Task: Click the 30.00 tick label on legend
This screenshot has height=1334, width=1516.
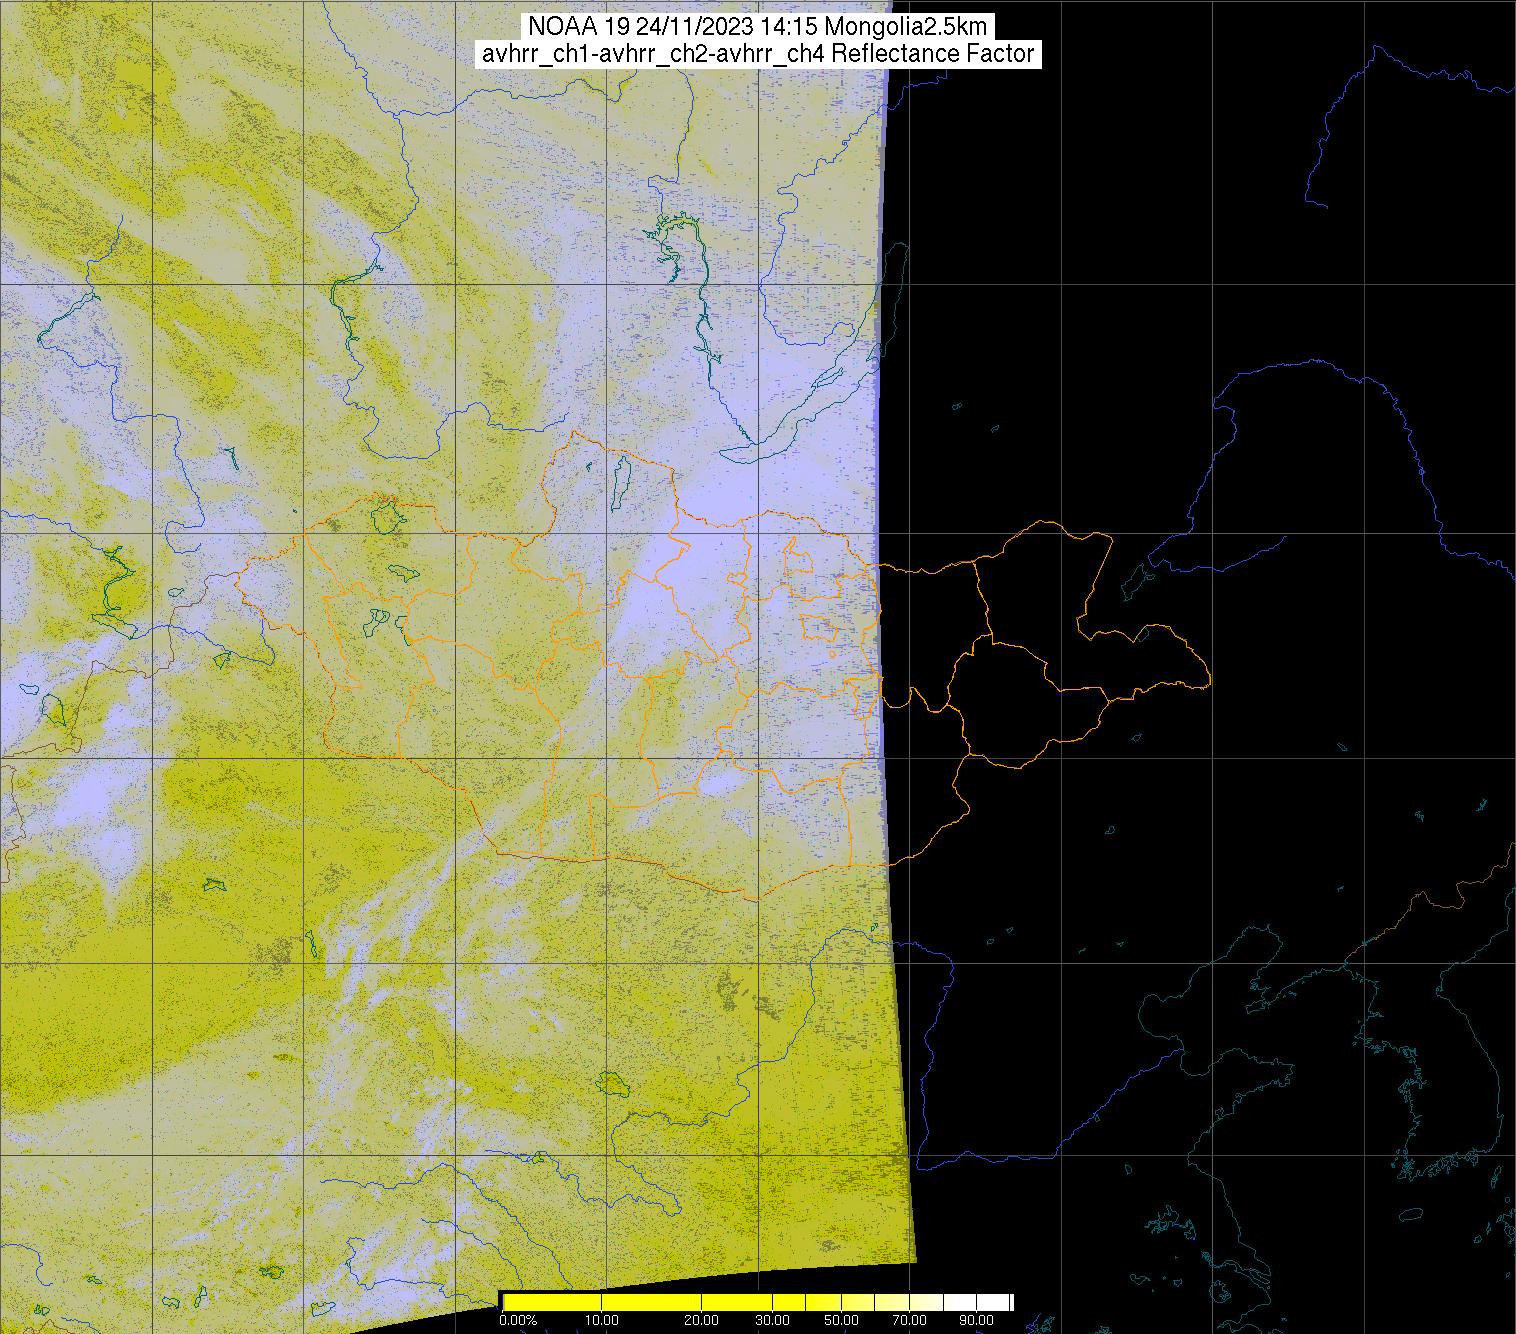Action: (x=773, y=1321)
